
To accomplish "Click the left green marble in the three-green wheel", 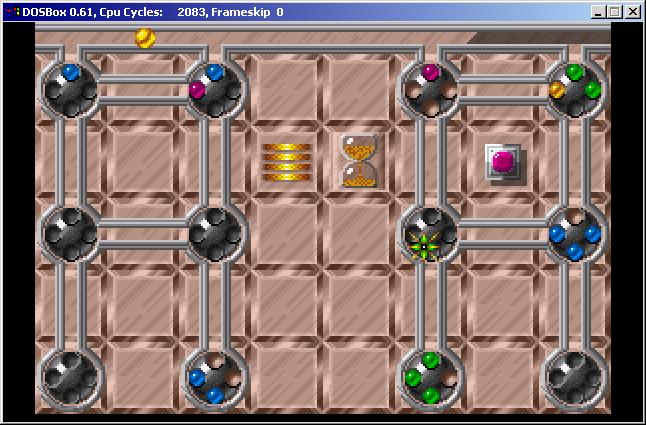I will click(x=412, y=378).
